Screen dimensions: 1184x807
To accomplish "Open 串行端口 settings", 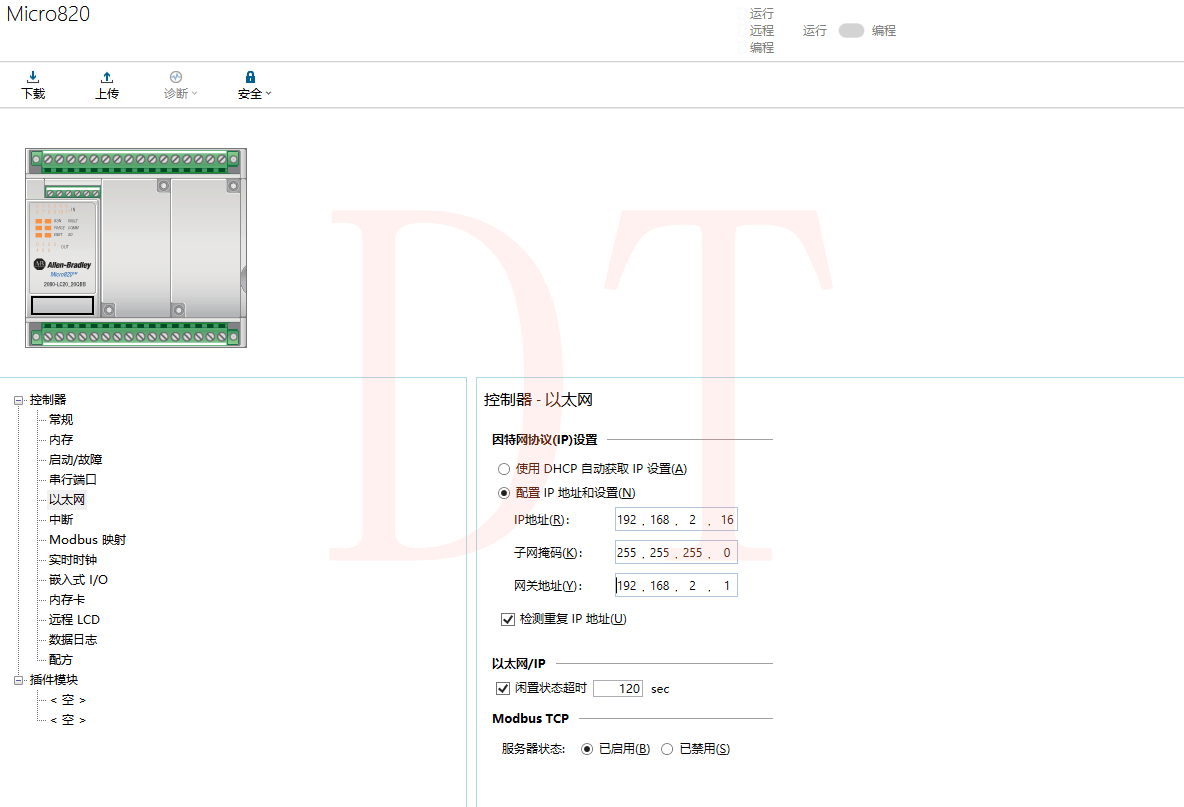I will (x=72, y=479).
